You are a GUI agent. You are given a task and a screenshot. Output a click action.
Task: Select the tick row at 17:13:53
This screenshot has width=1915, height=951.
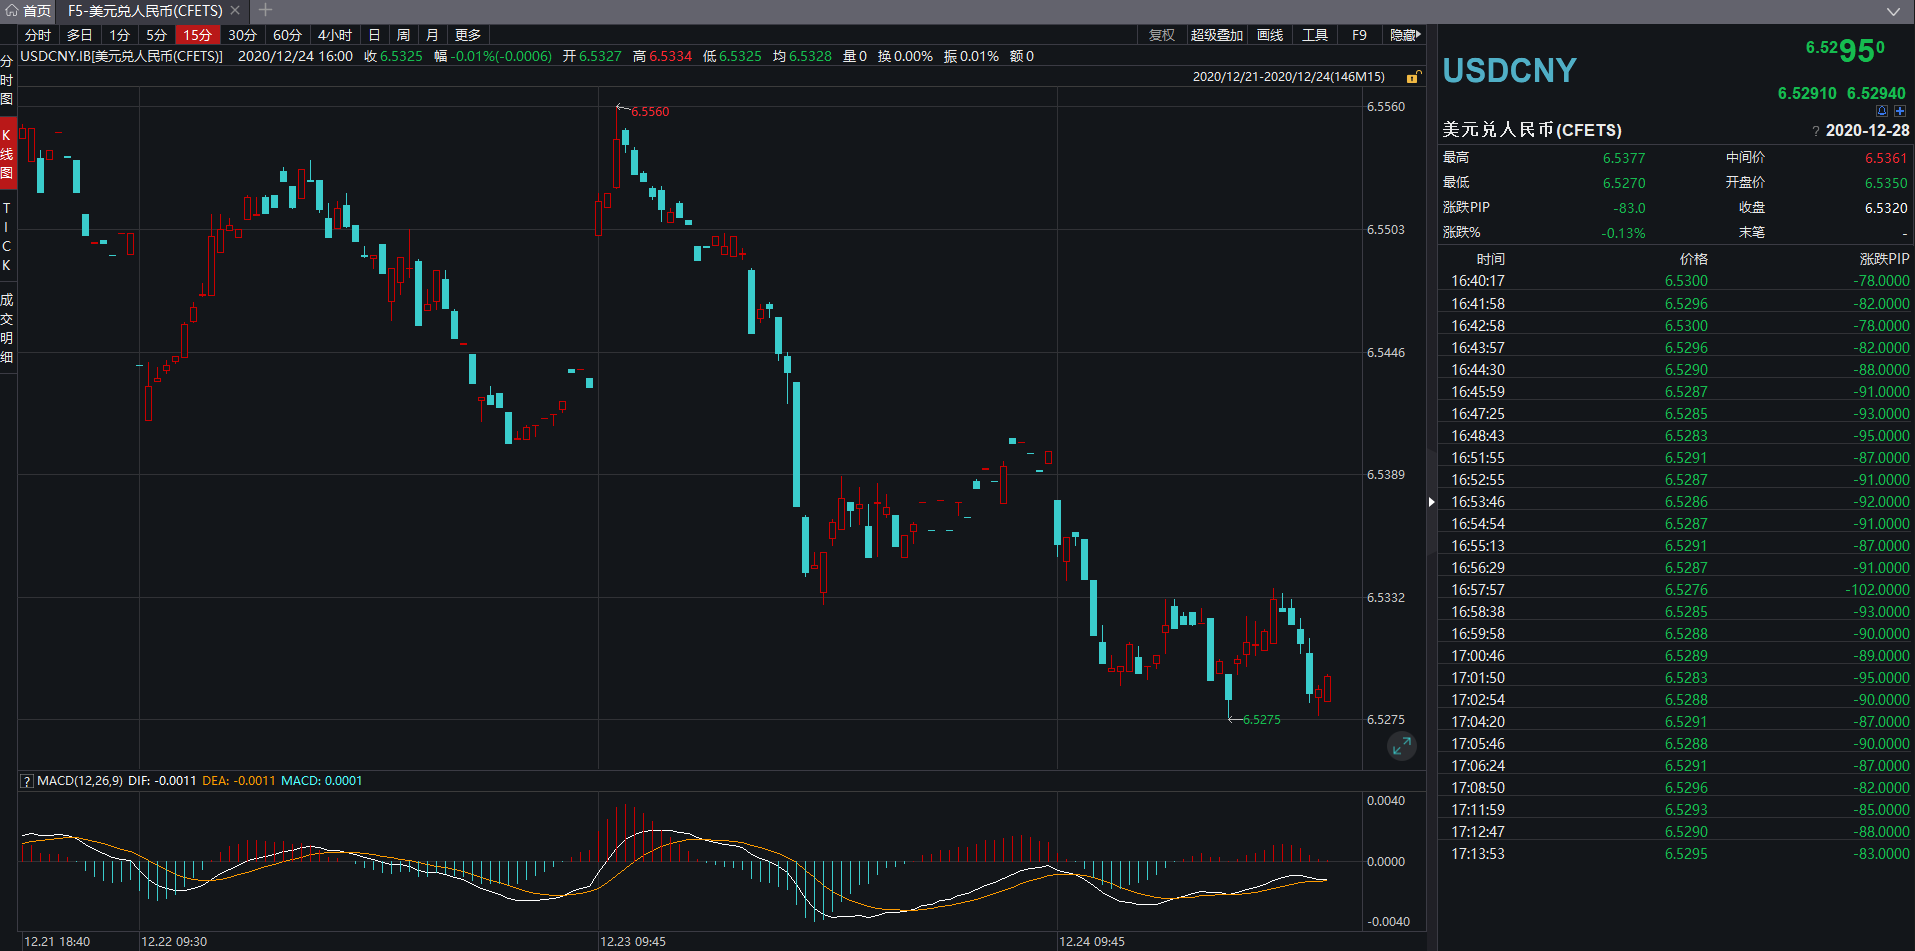click(1676, 854)
